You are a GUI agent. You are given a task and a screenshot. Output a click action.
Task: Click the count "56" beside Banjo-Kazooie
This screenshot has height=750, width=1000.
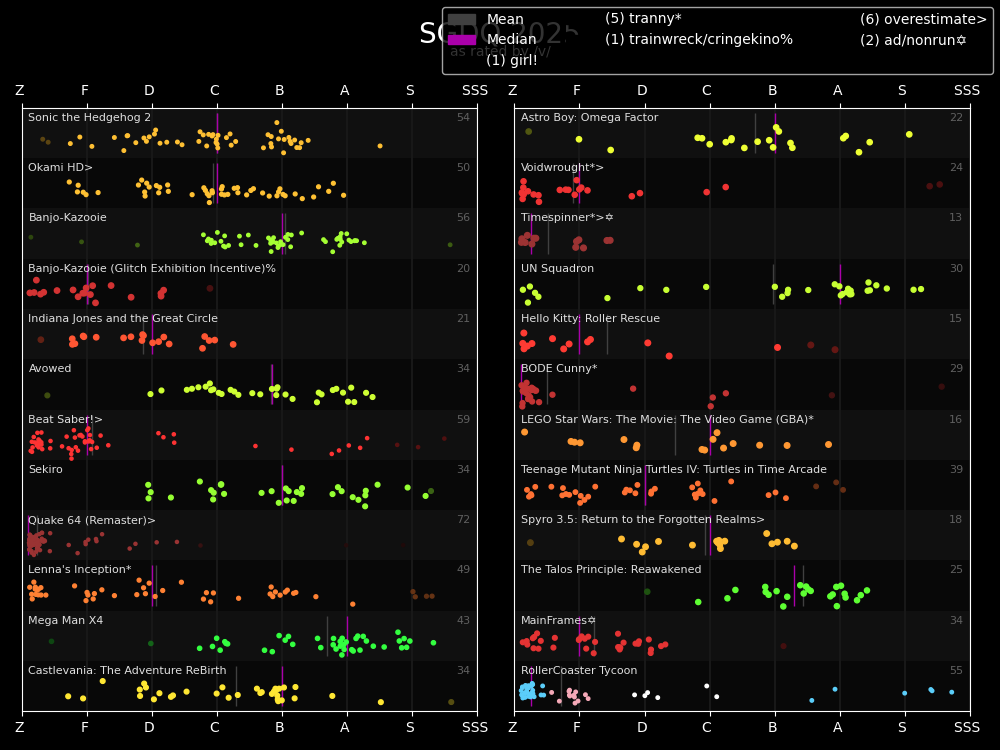[x=463, y=217]
